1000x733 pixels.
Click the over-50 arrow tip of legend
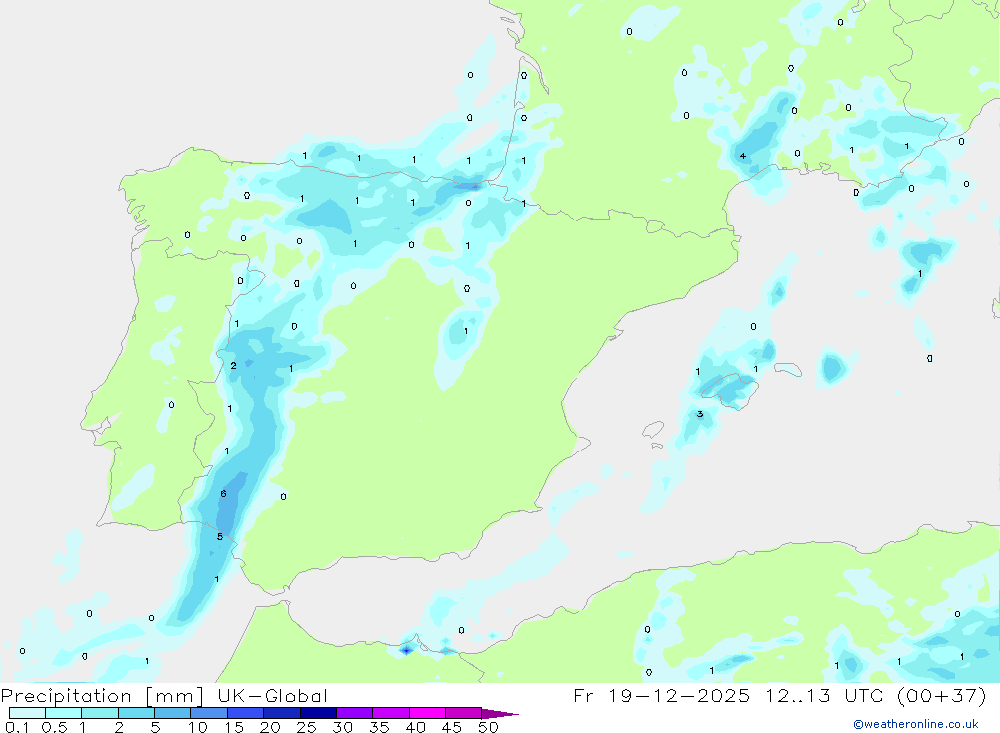click(x=499, y=714)
